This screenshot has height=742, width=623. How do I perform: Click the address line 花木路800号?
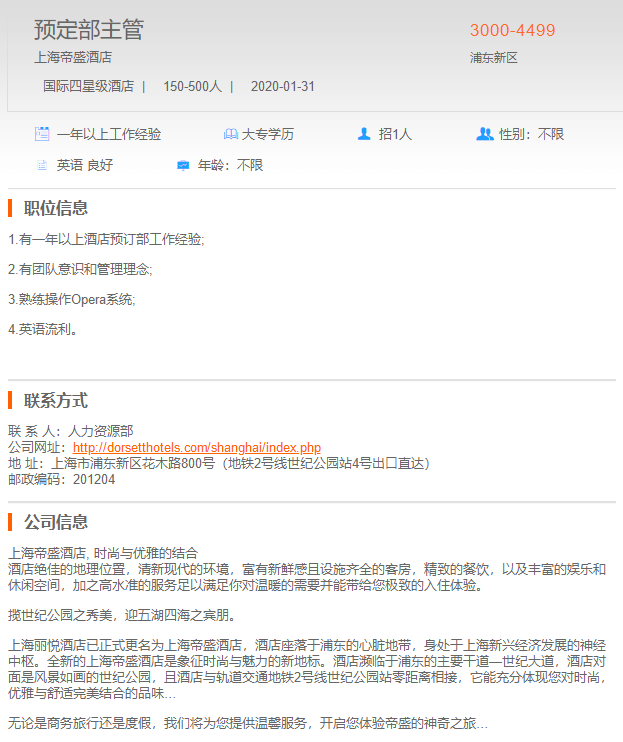pyautogui.click(x=219, y=463)
